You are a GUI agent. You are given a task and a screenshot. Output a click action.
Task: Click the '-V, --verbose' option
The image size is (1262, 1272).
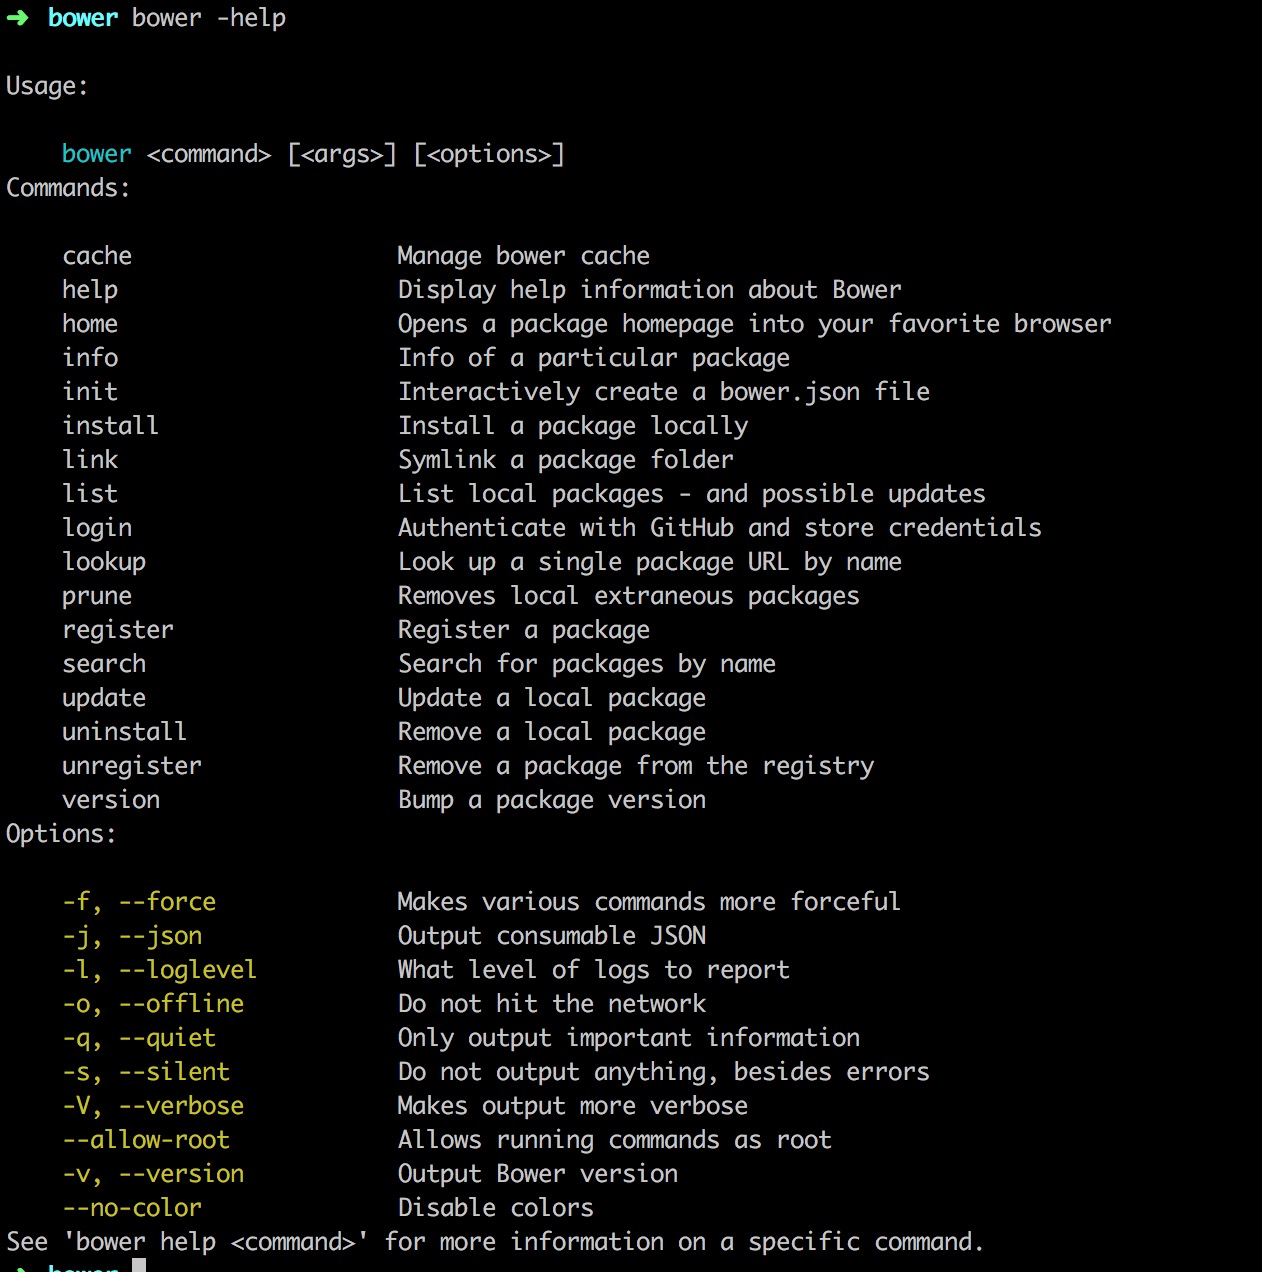(153, 1106)
